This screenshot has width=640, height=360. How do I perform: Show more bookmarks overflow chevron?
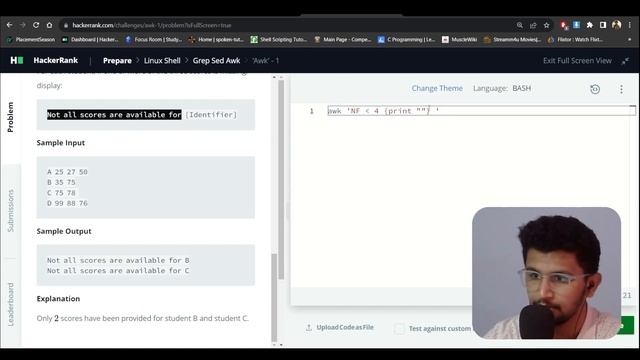(x=629, y=40)
